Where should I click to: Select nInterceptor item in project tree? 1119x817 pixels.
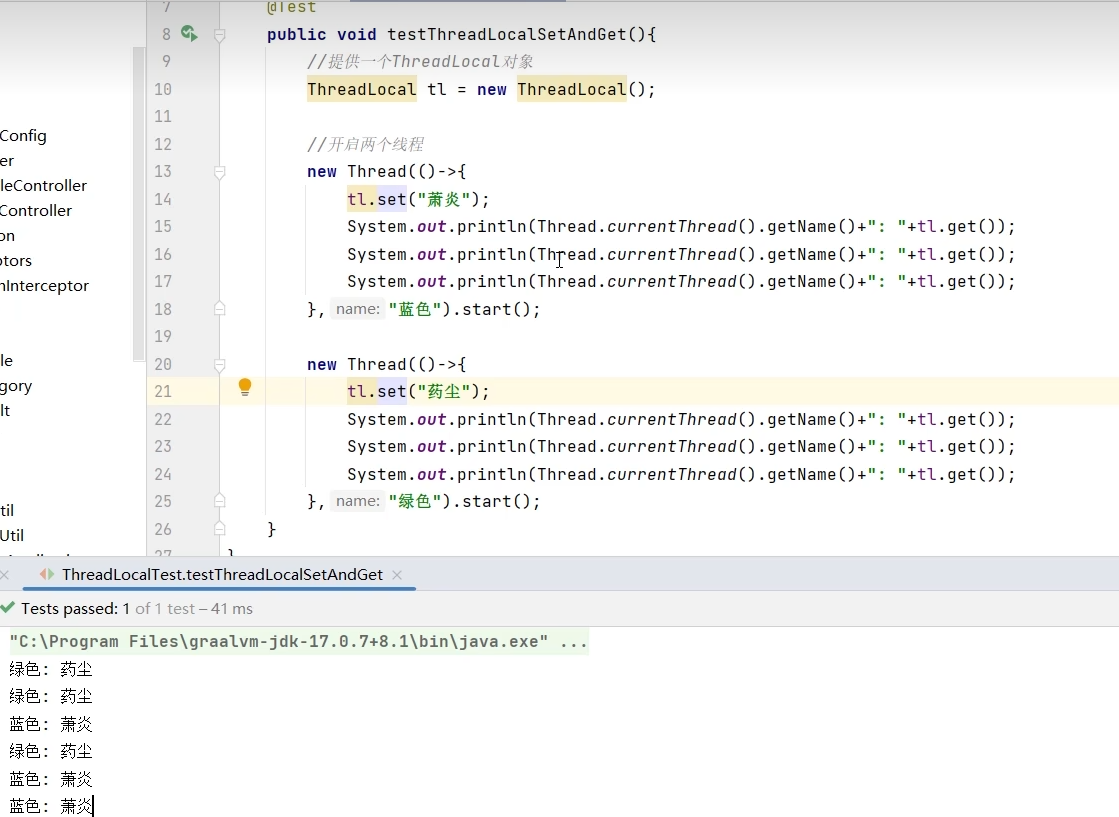pos(45,285)
